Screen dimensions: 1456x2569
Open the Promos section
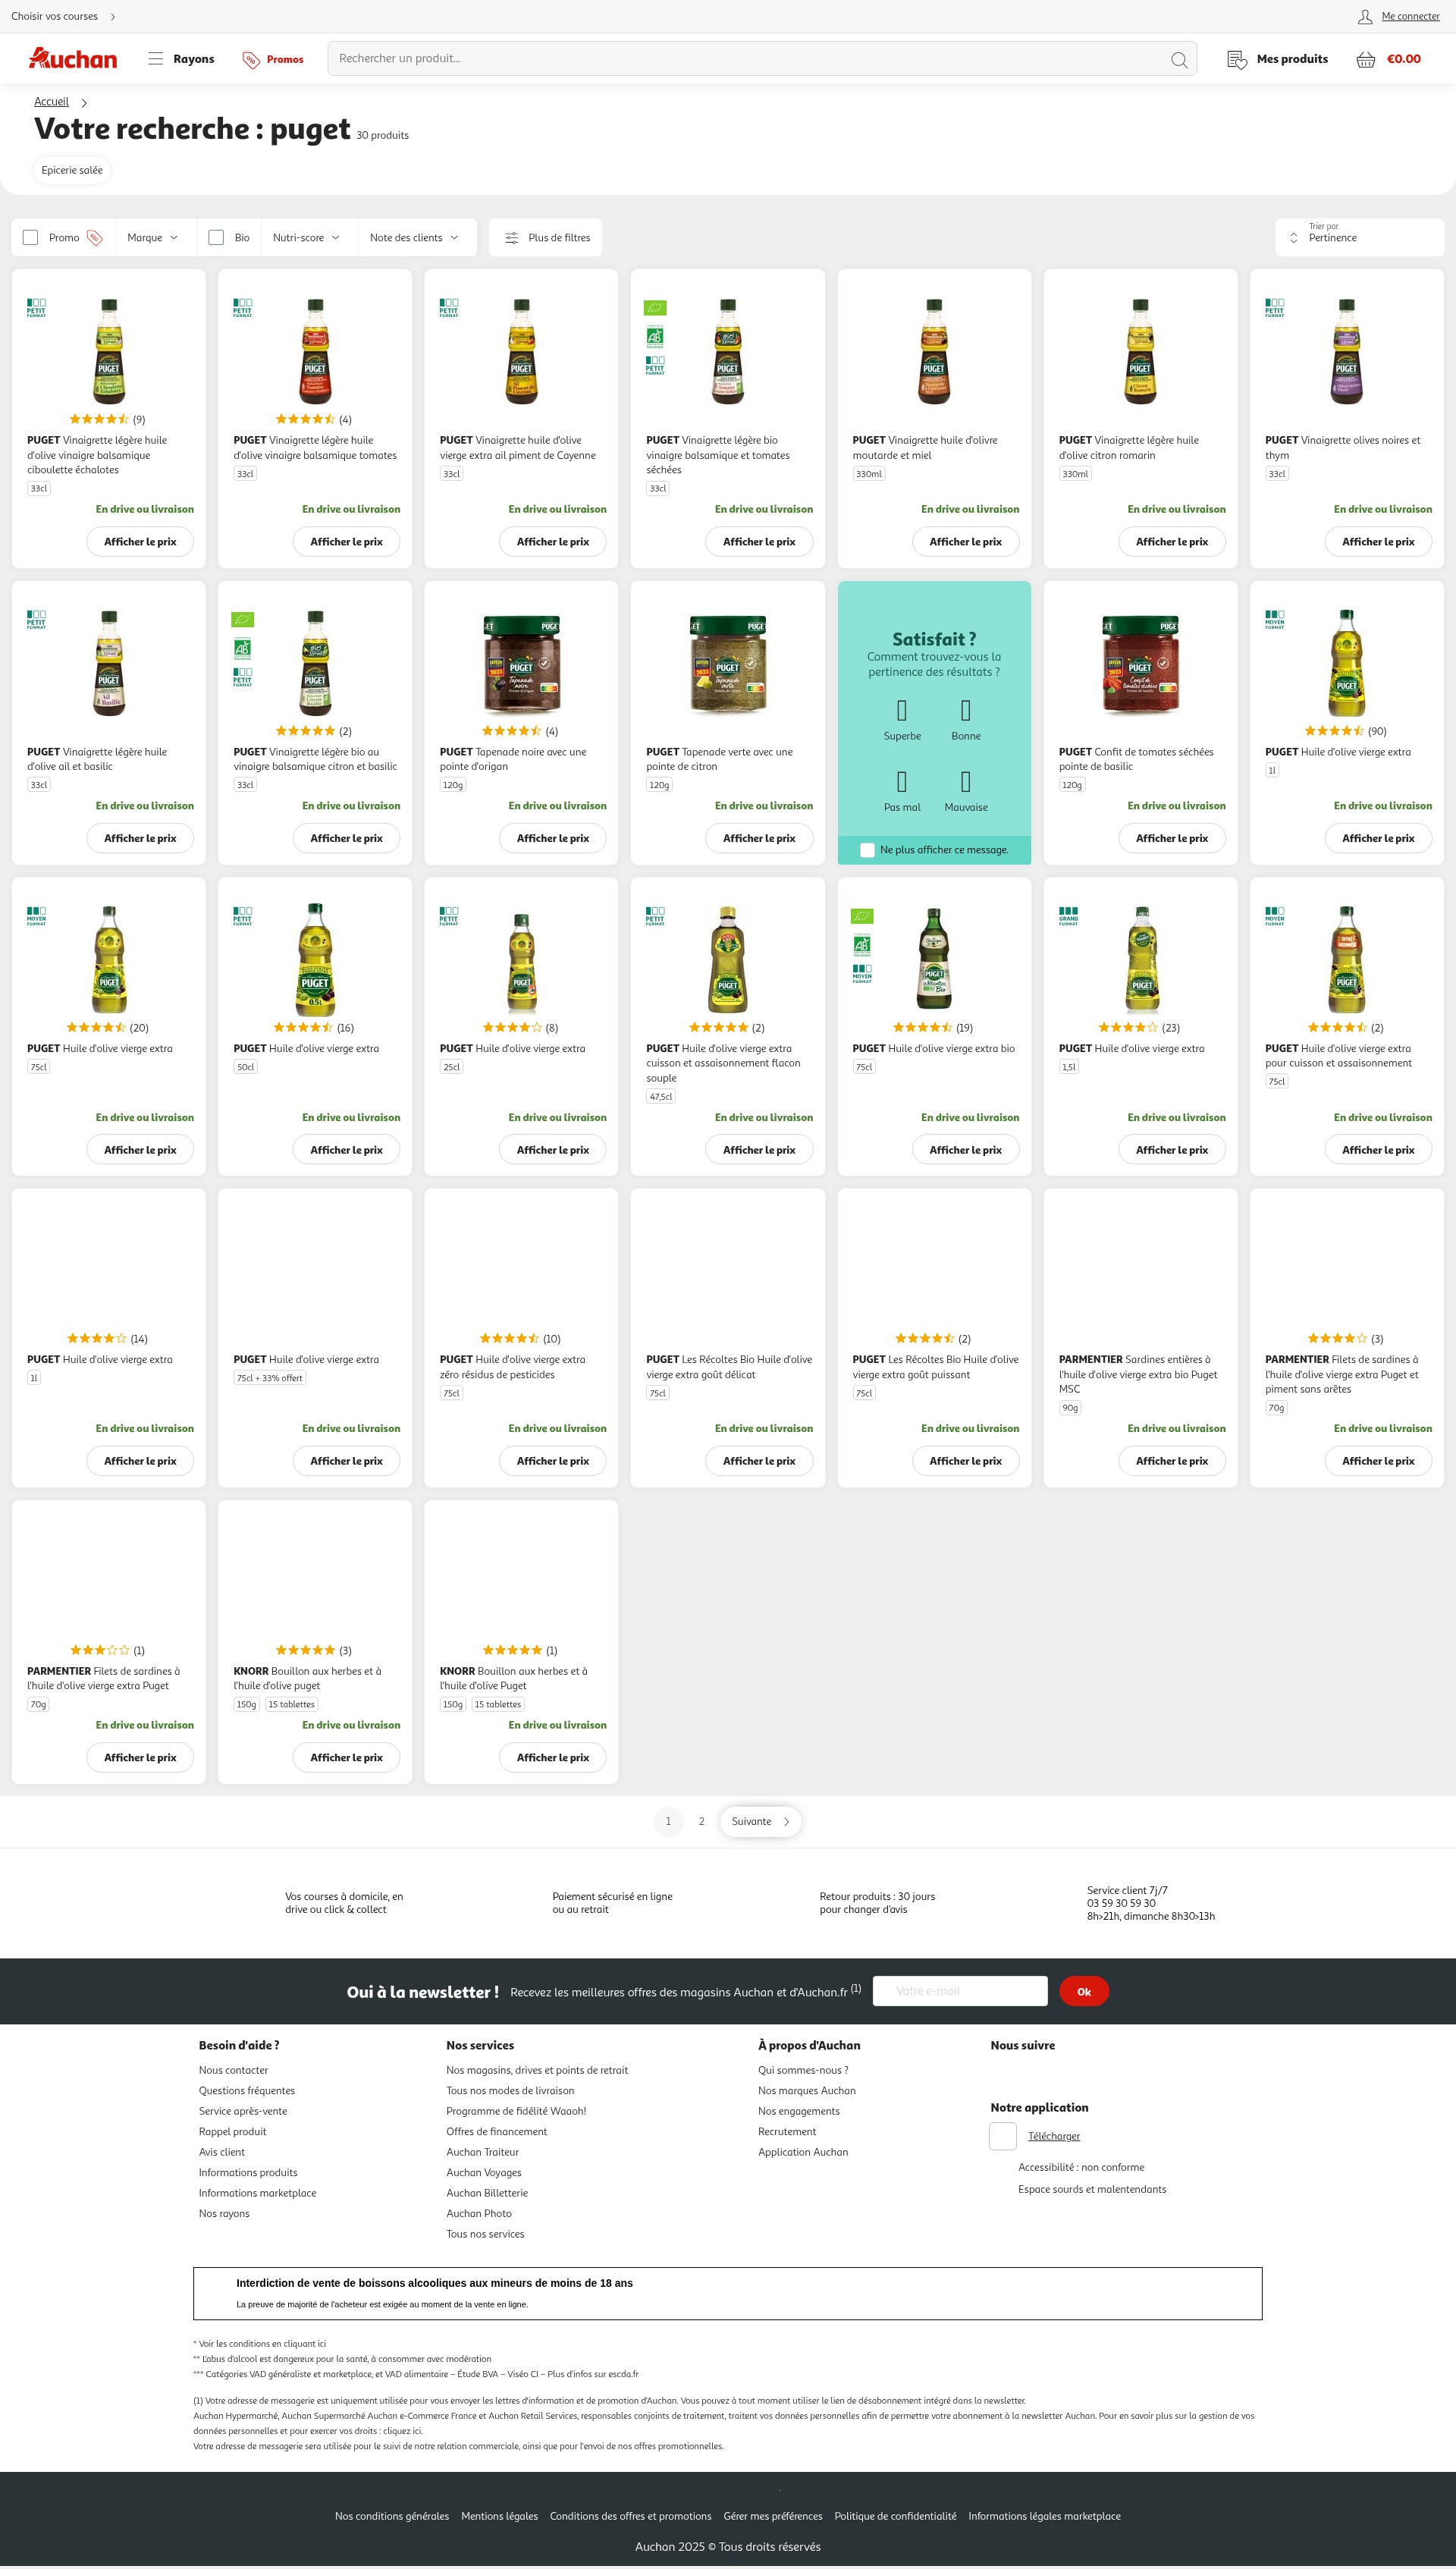[x=273, y=59]
